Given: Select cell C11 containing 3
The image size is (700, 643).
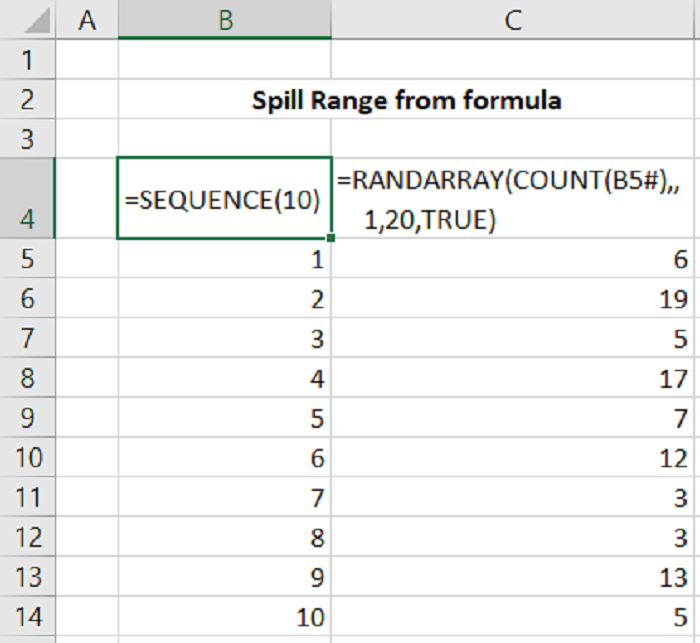Looking at the screenshot, I should (x=513, y=497).
